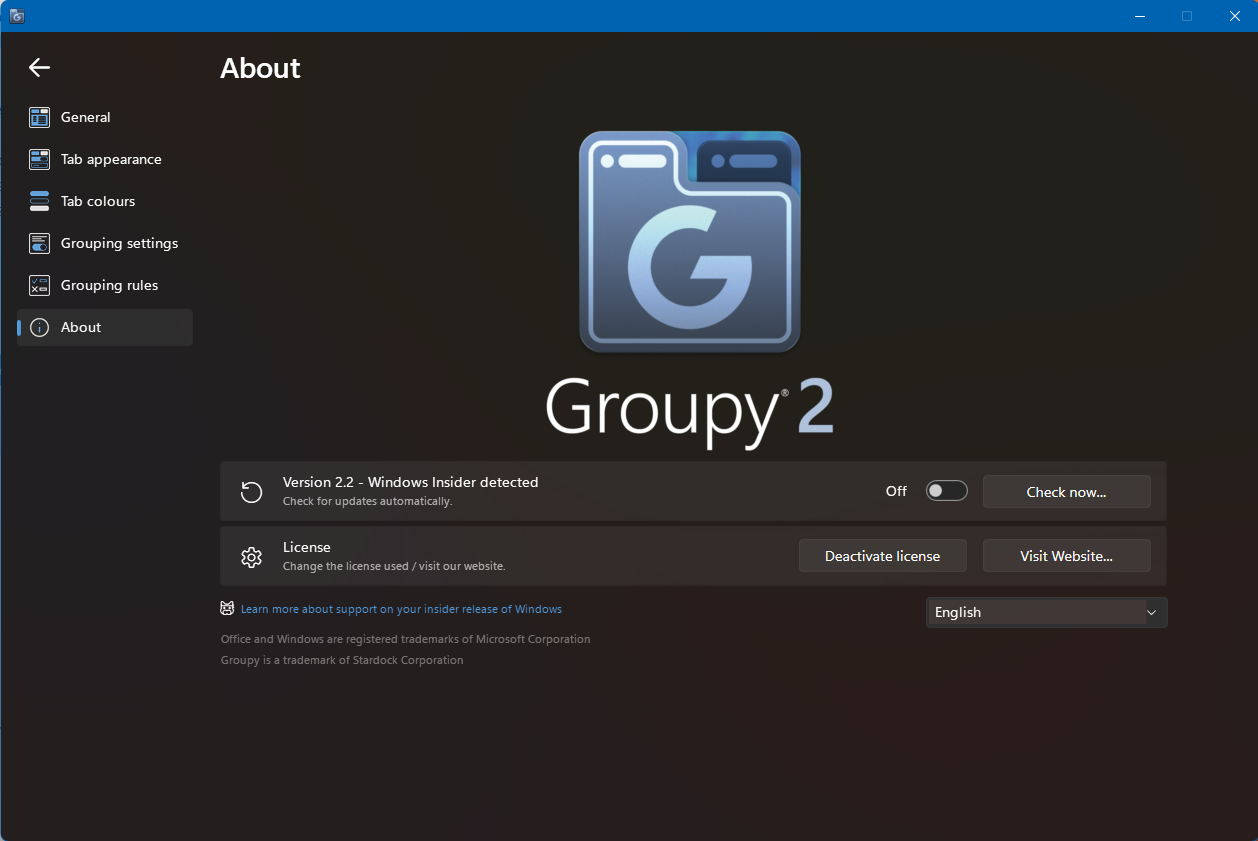Click the Office and Windows trademarks text
This screenshot has height=841, width=1258.
pos(405,639)
